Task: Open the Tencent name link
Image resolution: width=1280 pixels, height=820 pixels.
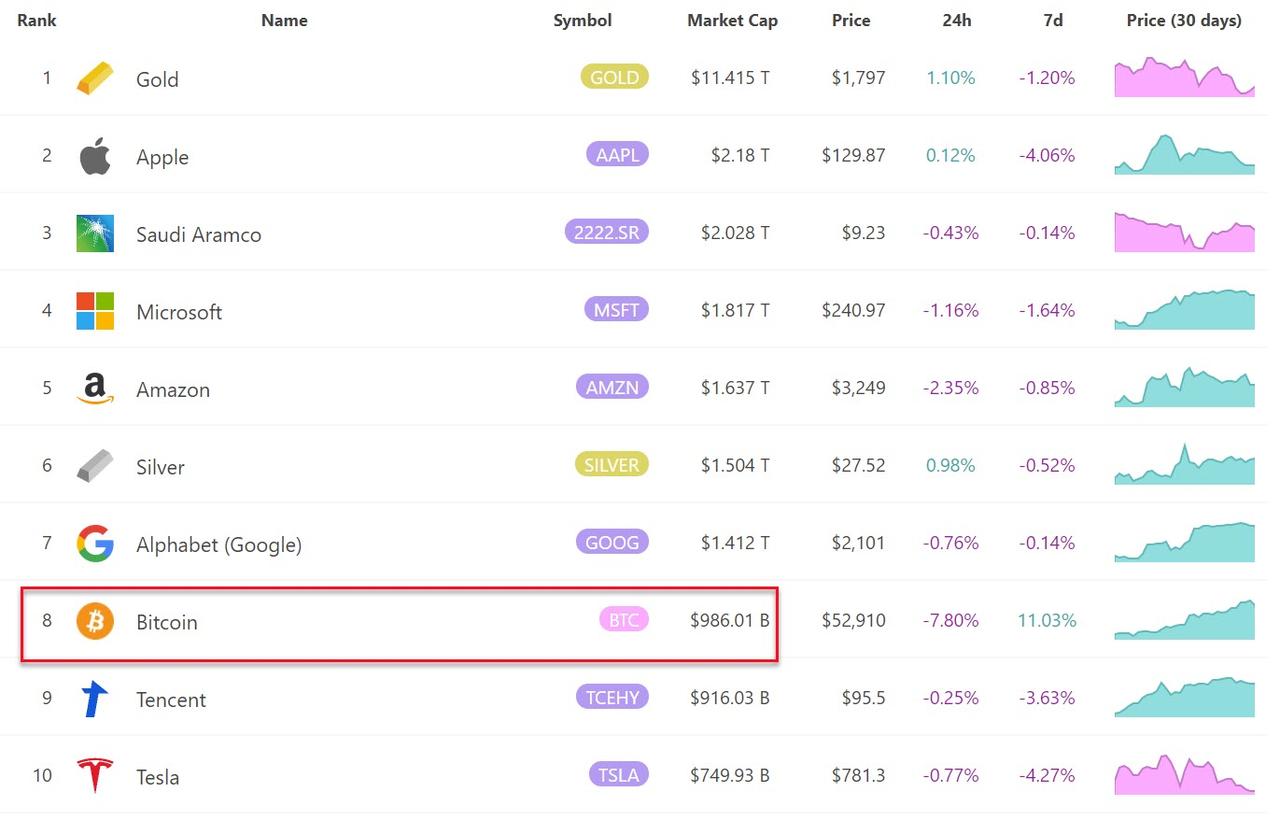Action: (171, 700)
